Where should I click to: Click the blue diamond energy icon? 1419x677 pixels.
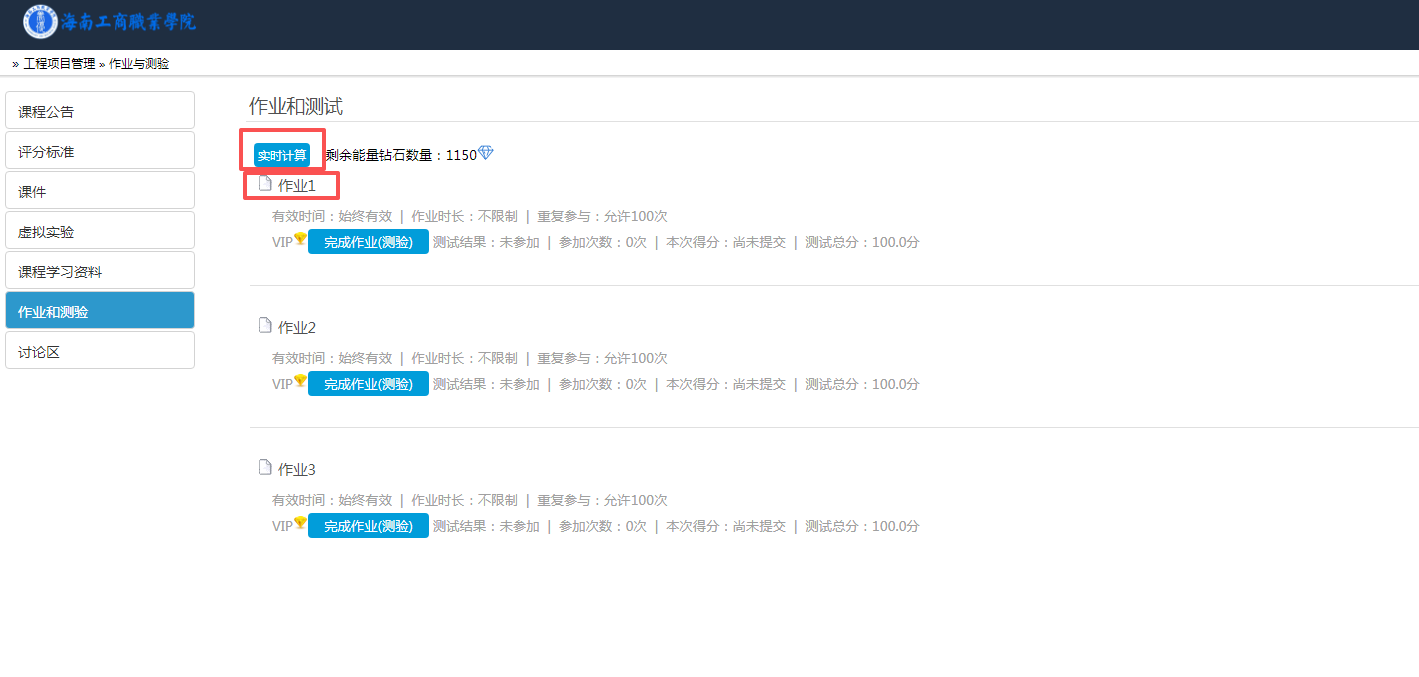pyautogui.click(x=486, y=153)
